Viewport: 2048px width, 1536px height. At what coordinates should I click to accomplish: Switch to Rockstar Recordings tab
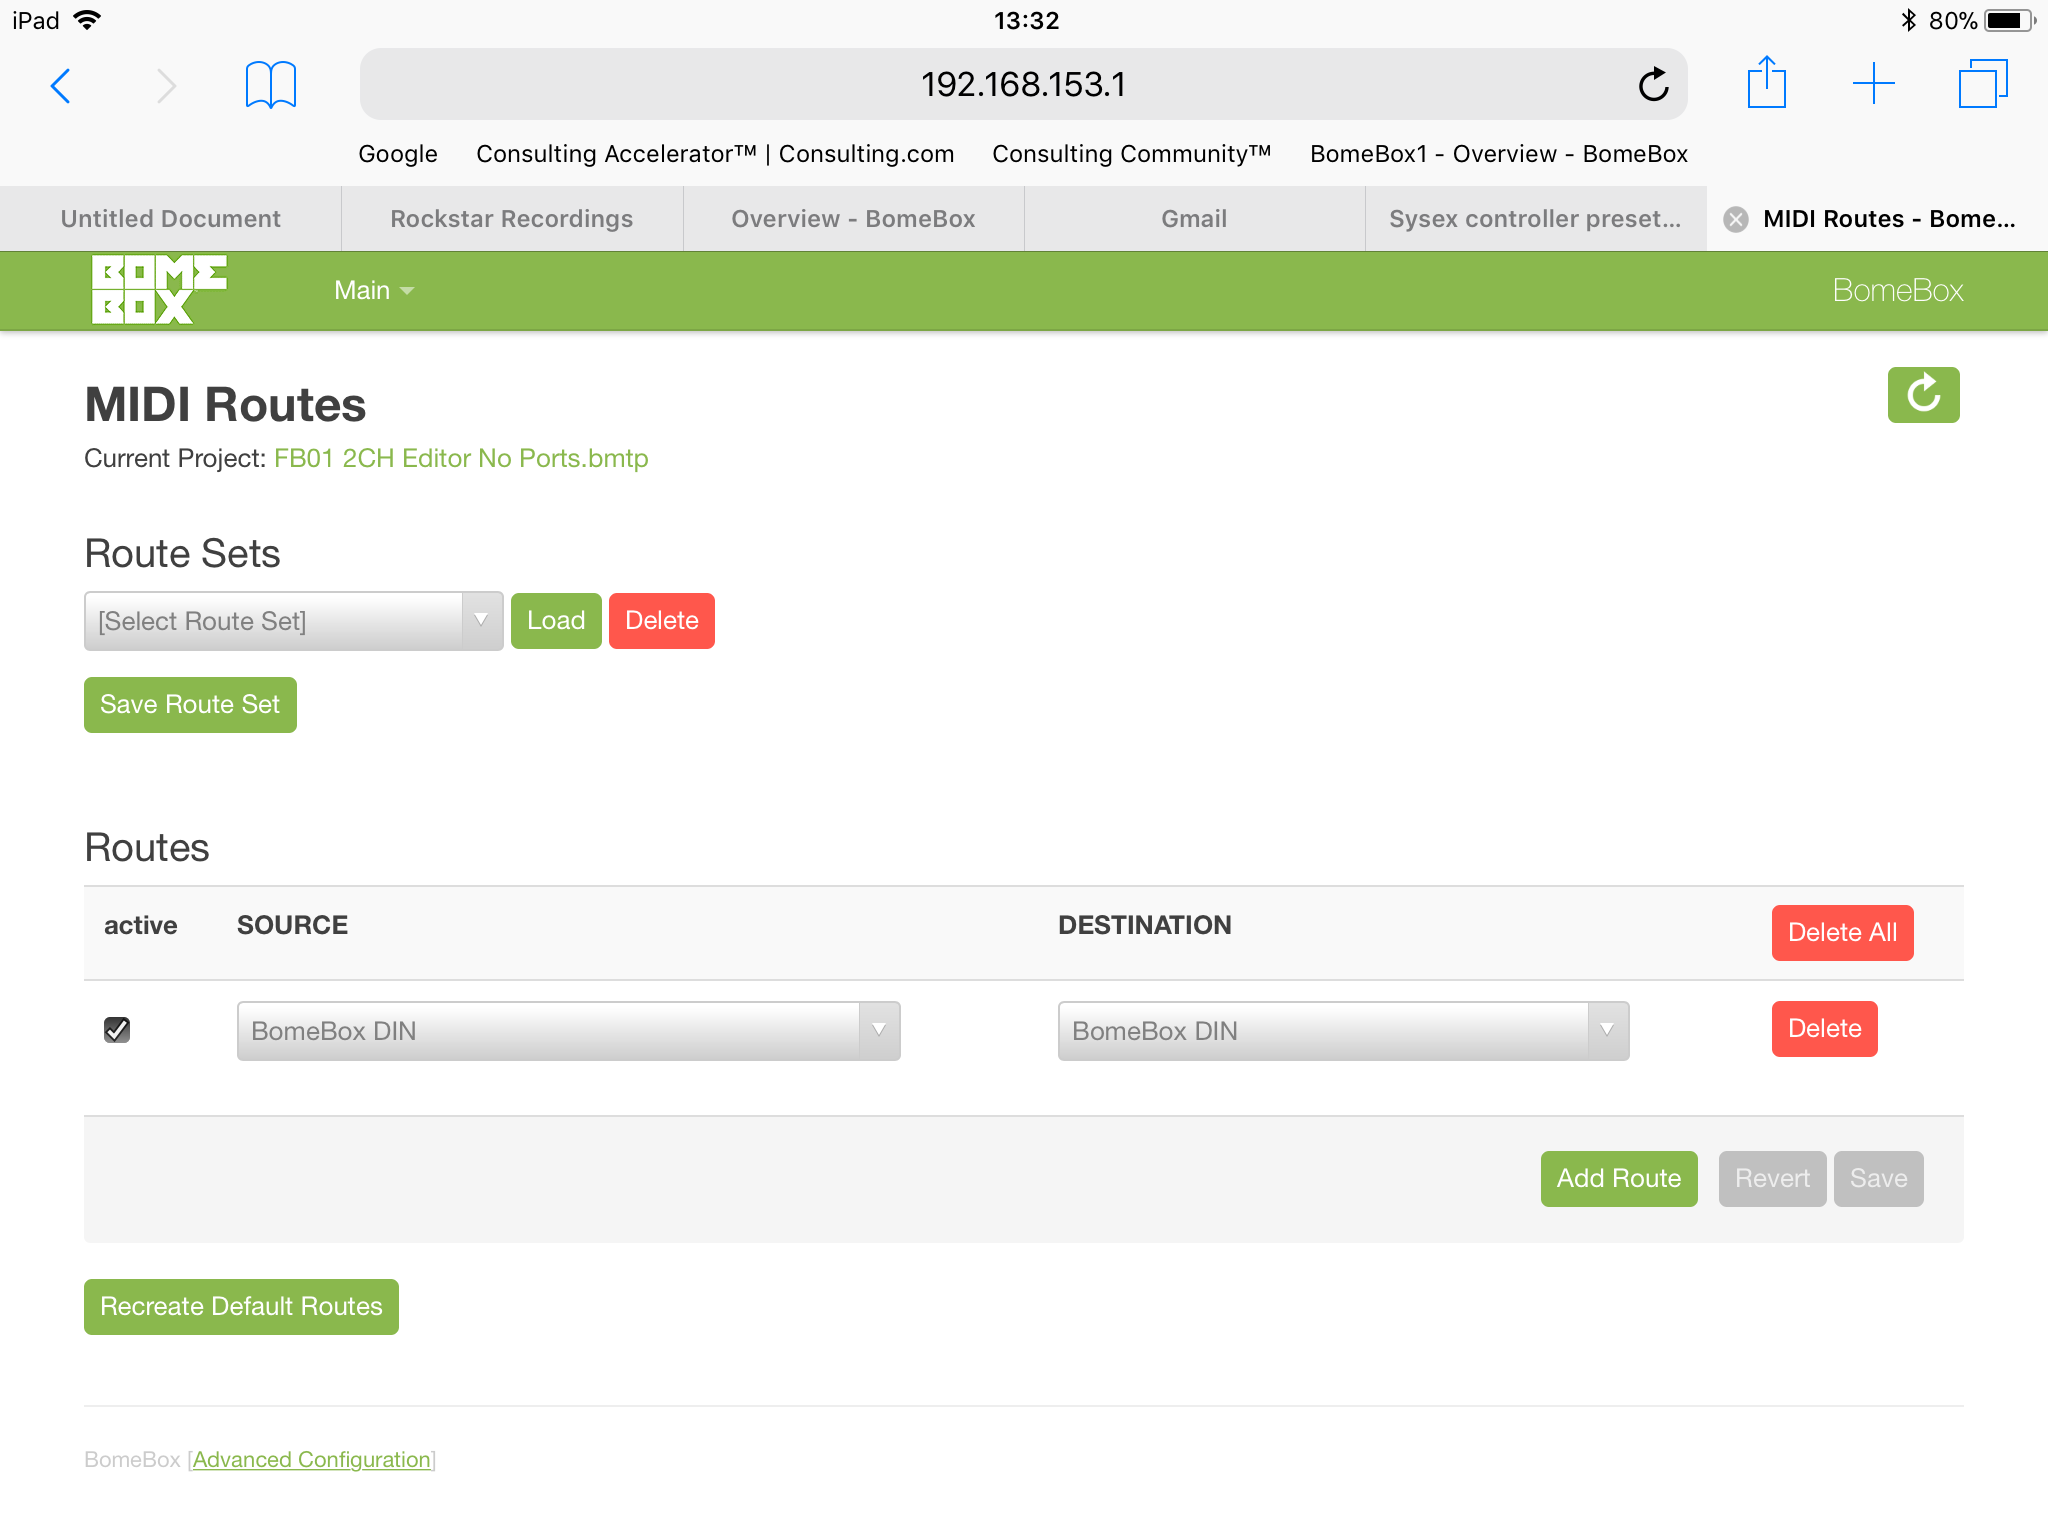click(512, 219)
